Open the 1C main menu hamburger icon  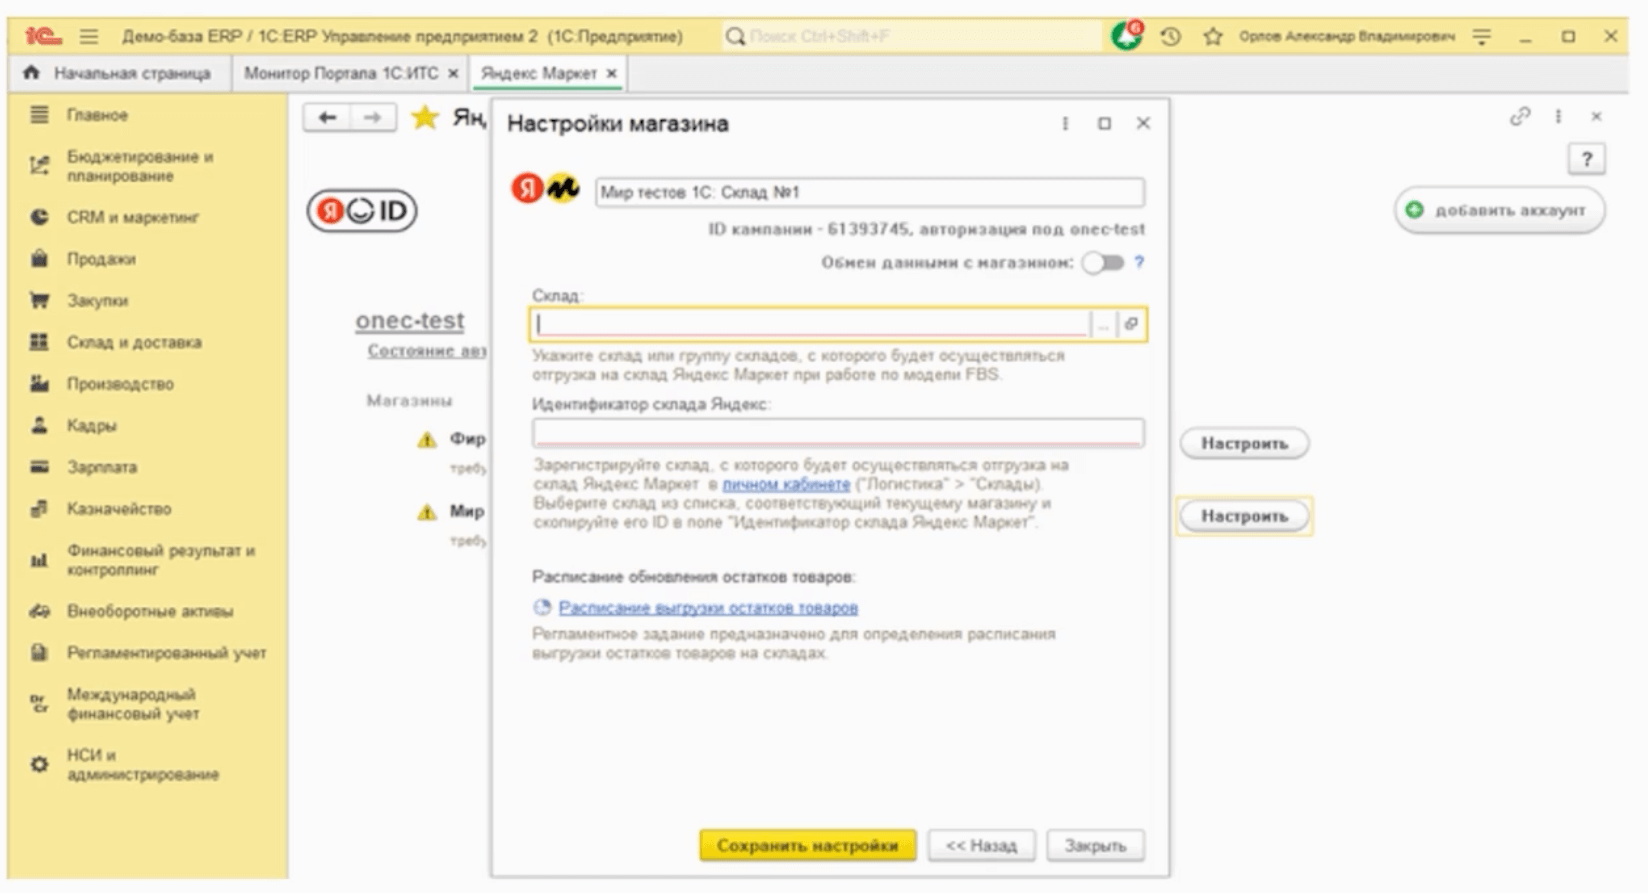tap(89, 36)
